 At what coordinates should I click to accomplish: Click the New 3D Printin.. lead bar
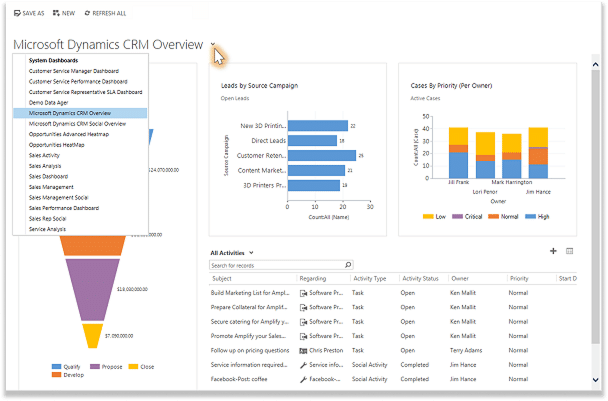click(318, 126)
